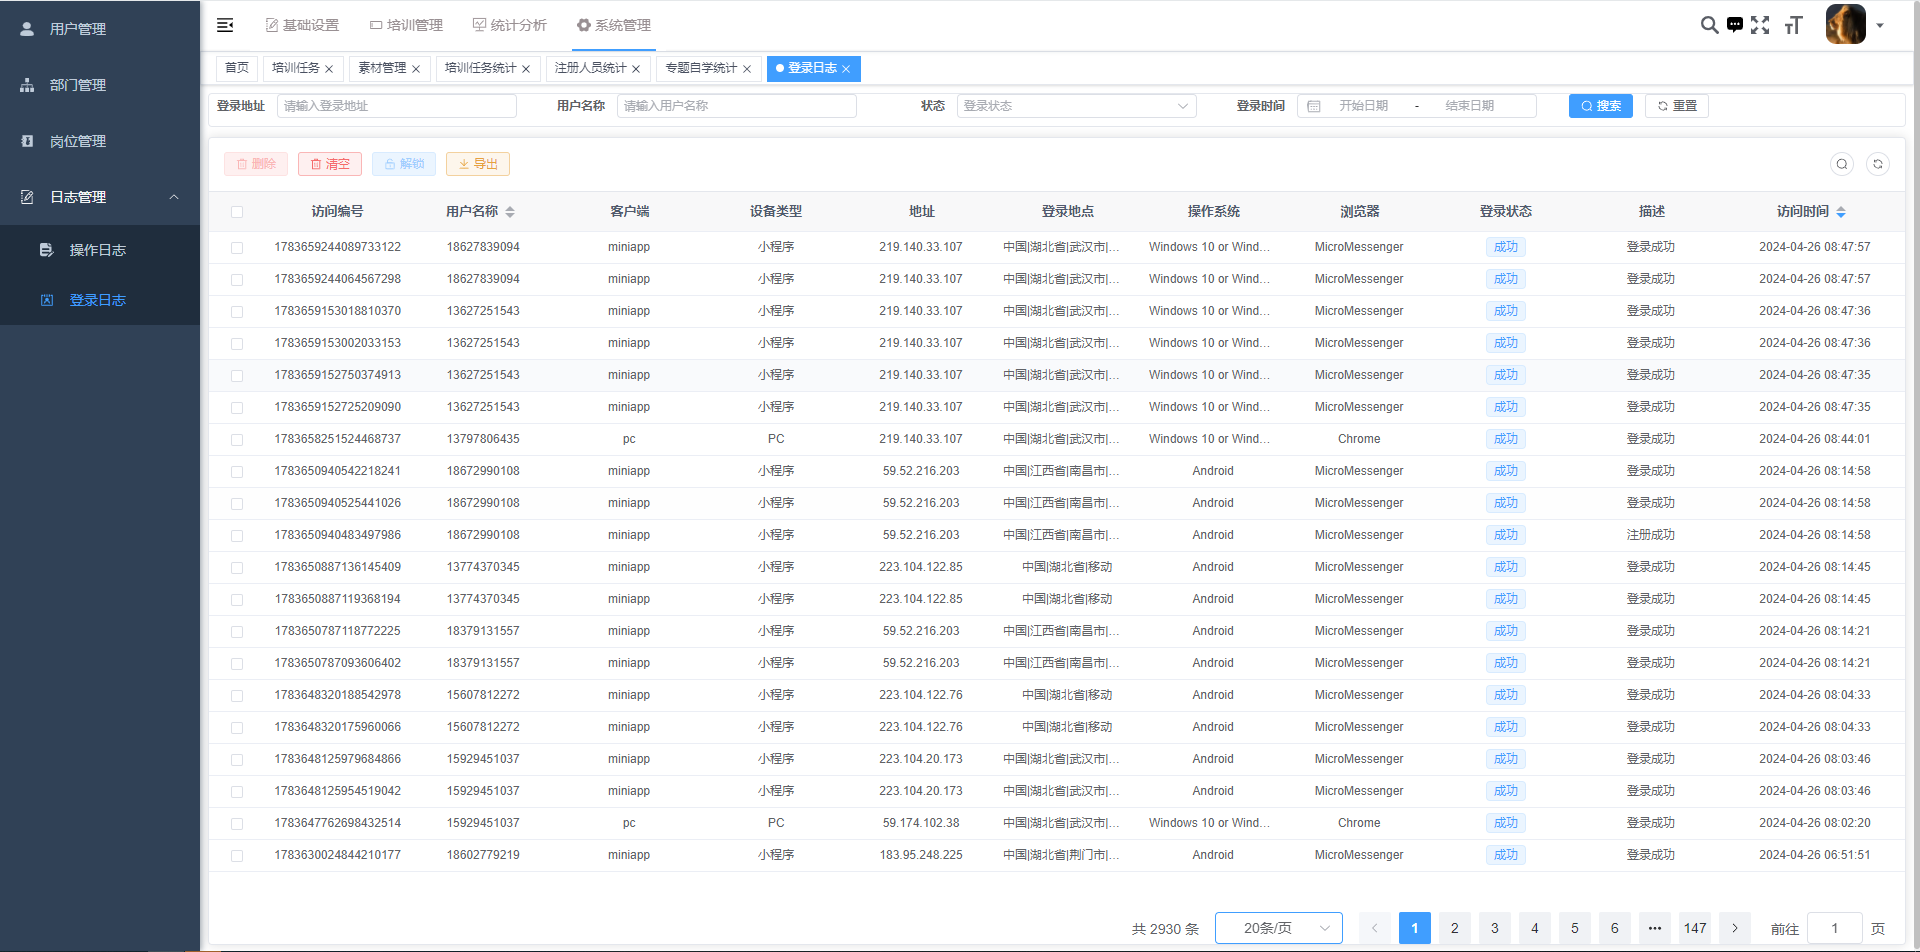Screen dimensions: 1920x952
Task: Check the row 1783630024844210177
Action: 237,856
